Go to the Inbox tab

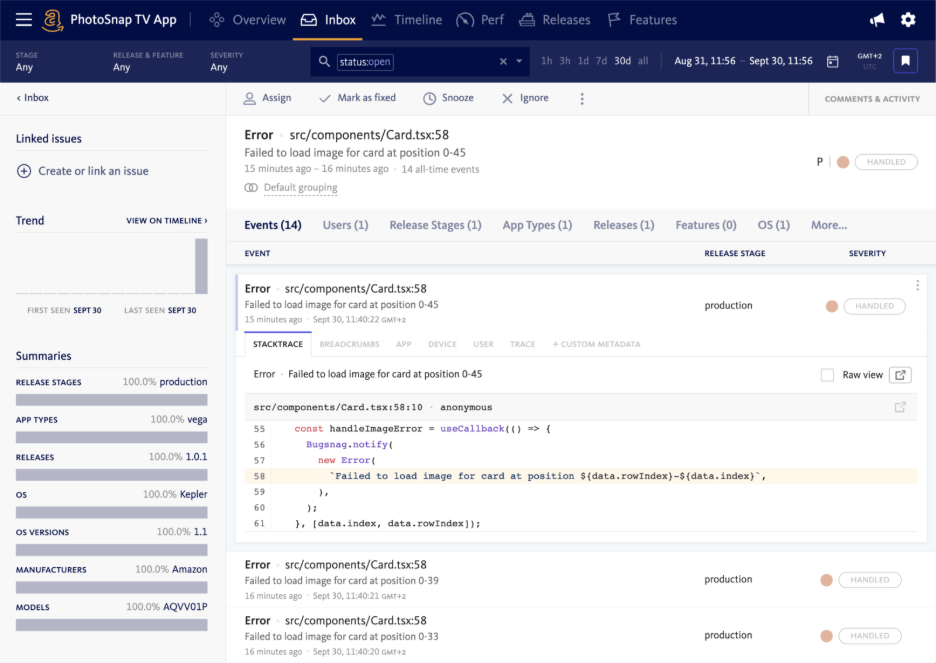328,20
